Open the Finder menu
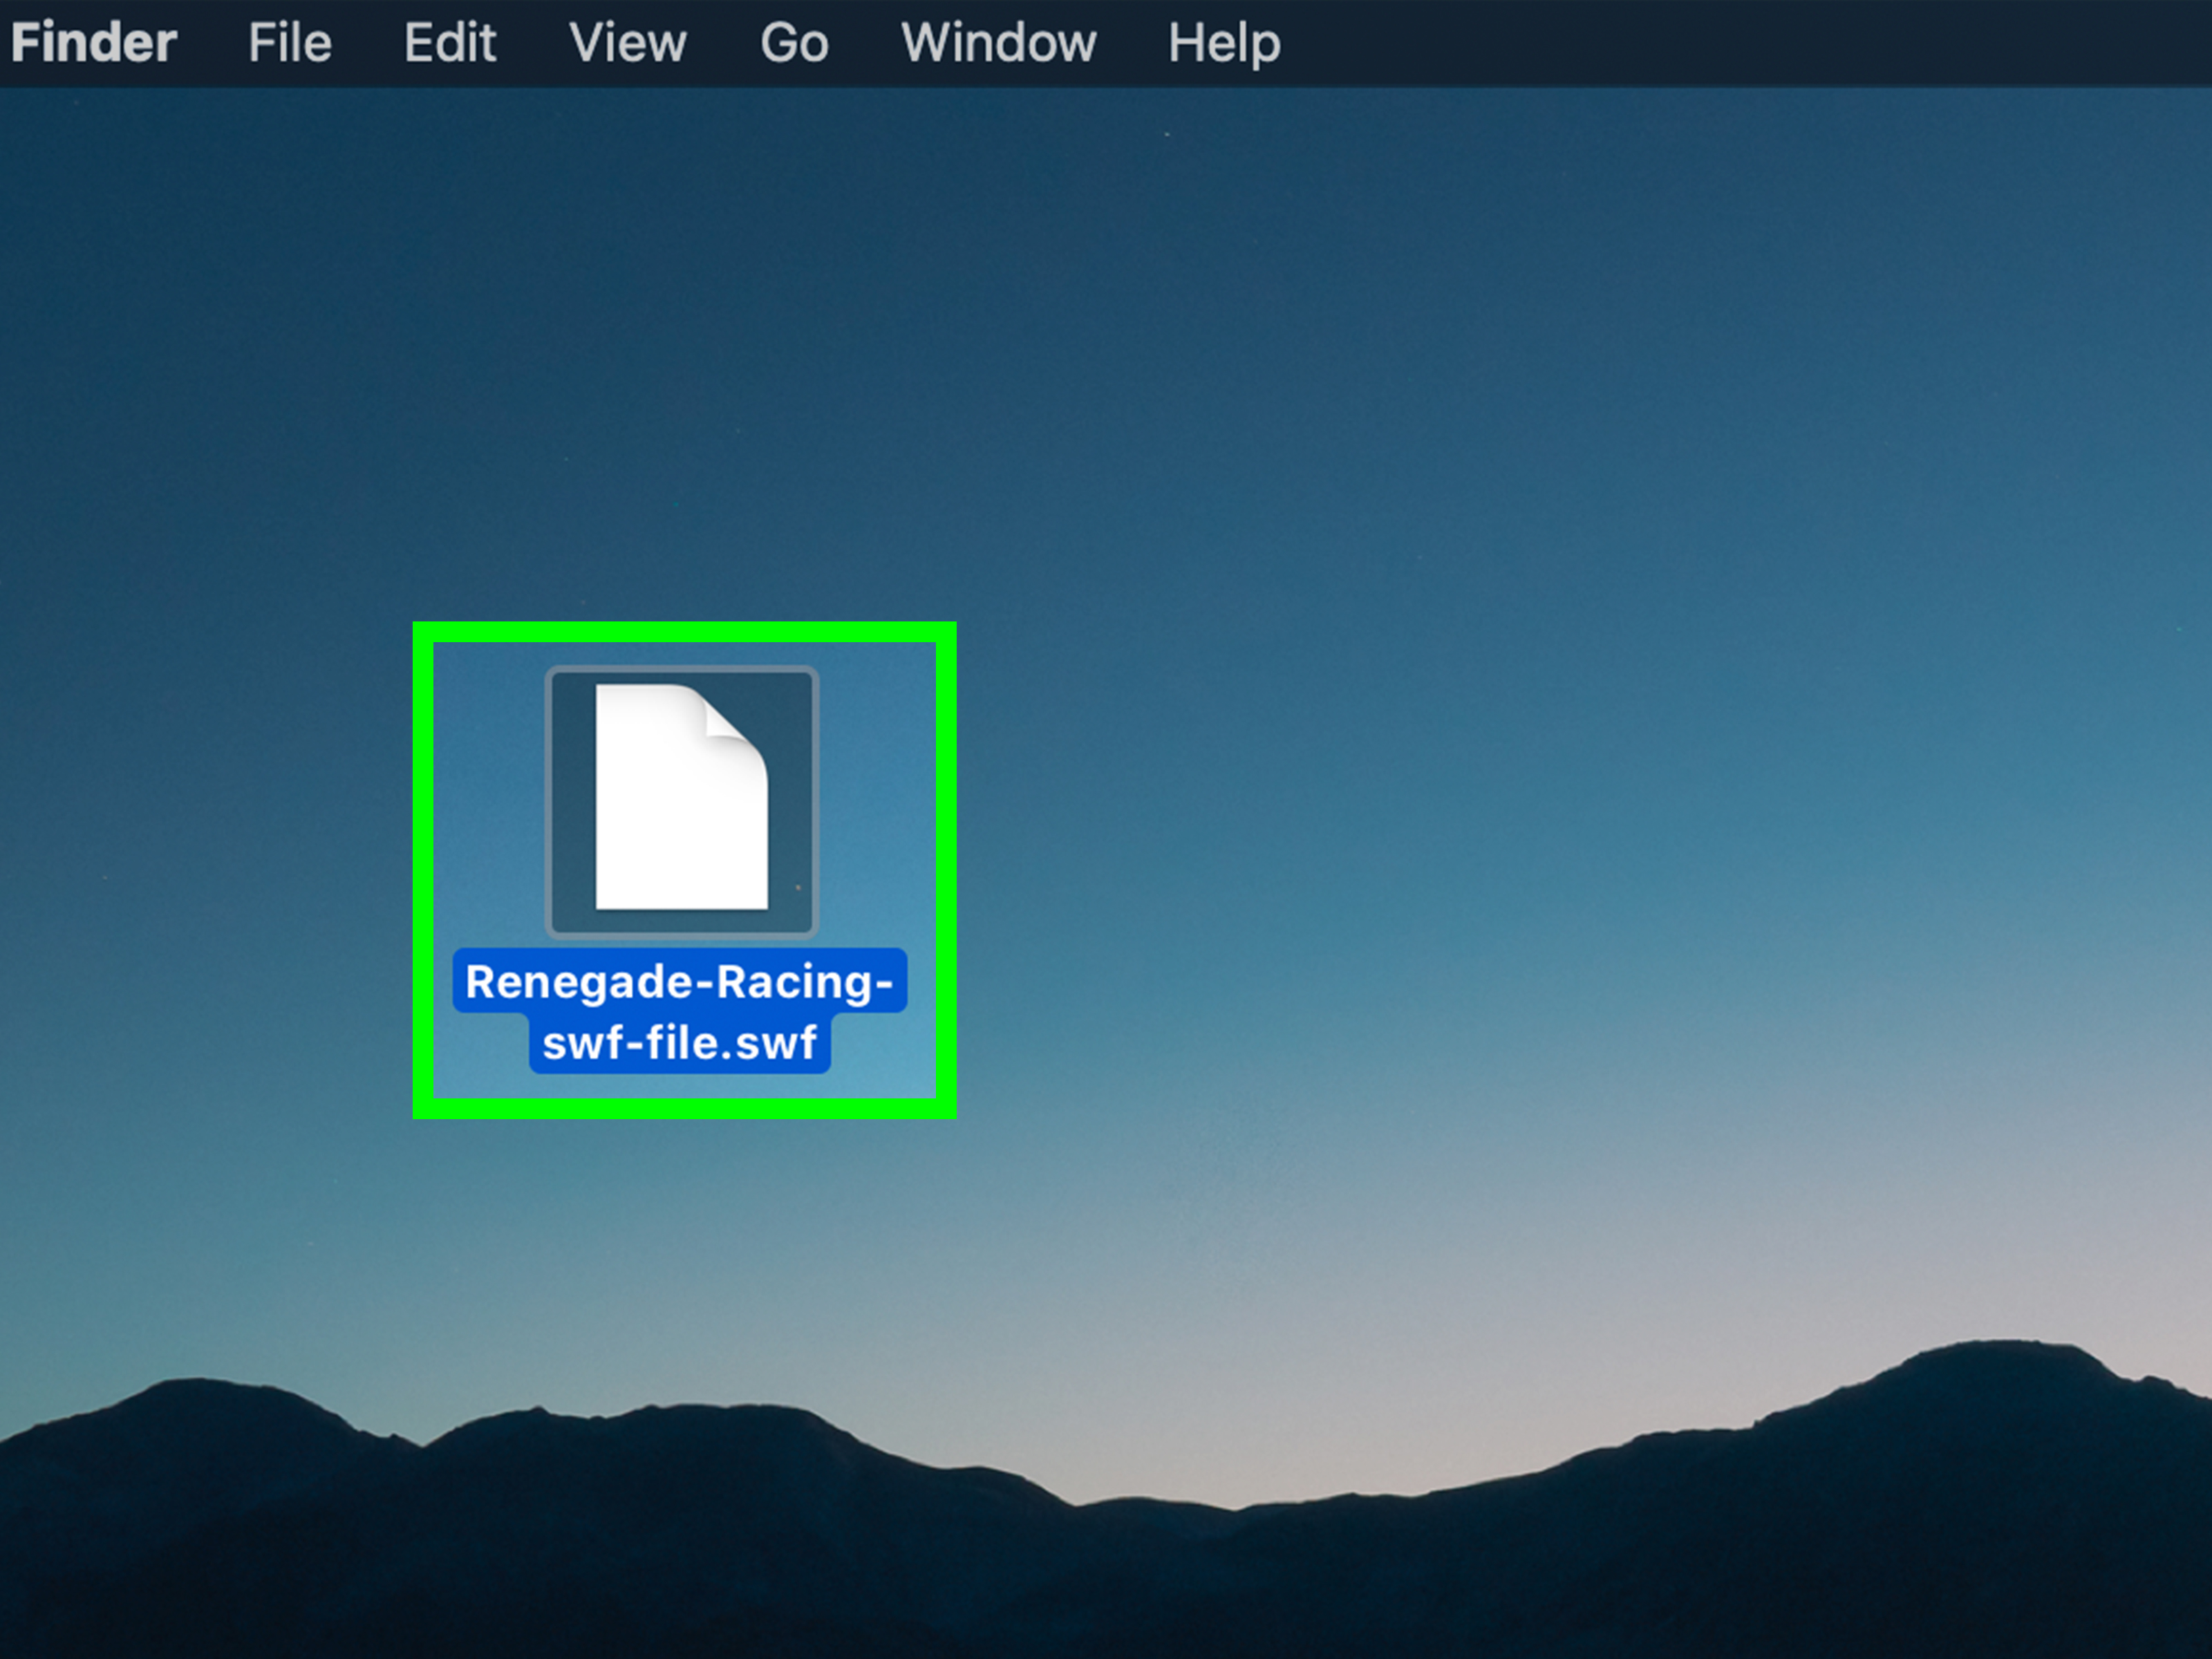Screen dimensions: 2212x1659 pyautogui.click(x=93, y=42)
